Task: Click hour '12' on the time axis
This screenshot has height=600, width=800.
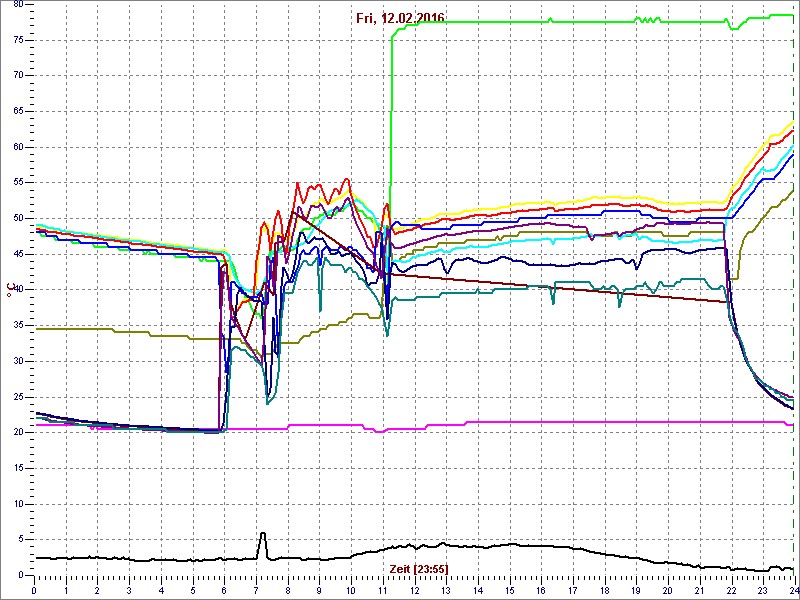Action: (x=414, y=590)
